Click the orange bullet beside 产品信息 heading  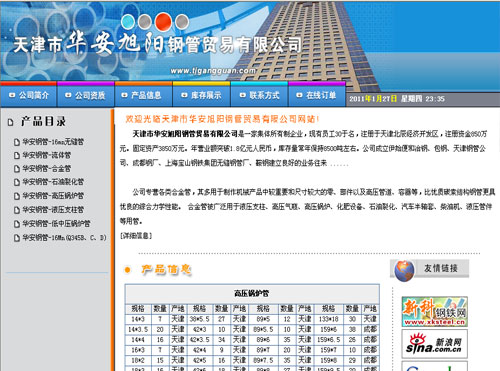(127, 270)
